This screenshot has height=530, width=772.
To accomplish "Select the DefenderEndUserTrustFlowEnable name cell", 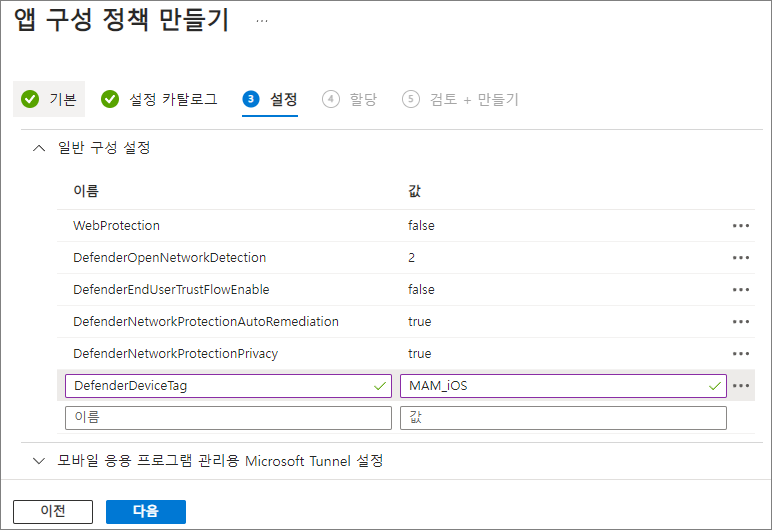I will pos(171,290).
